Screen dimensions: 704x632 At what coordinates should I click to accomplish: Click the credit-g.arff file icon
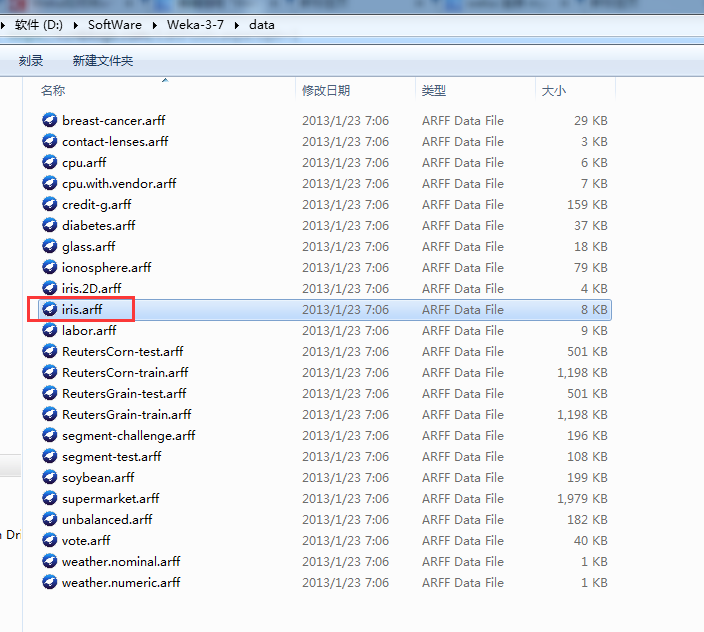(49, 204)
